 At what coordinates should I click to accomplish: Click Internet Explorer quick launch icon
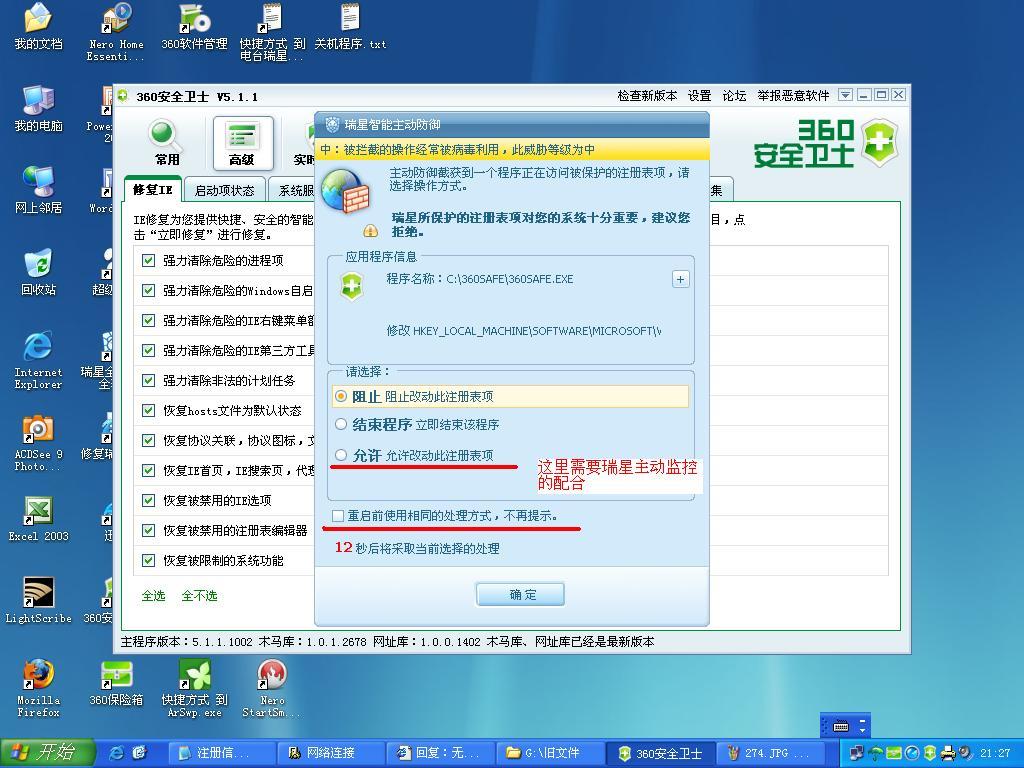[117, 753]
